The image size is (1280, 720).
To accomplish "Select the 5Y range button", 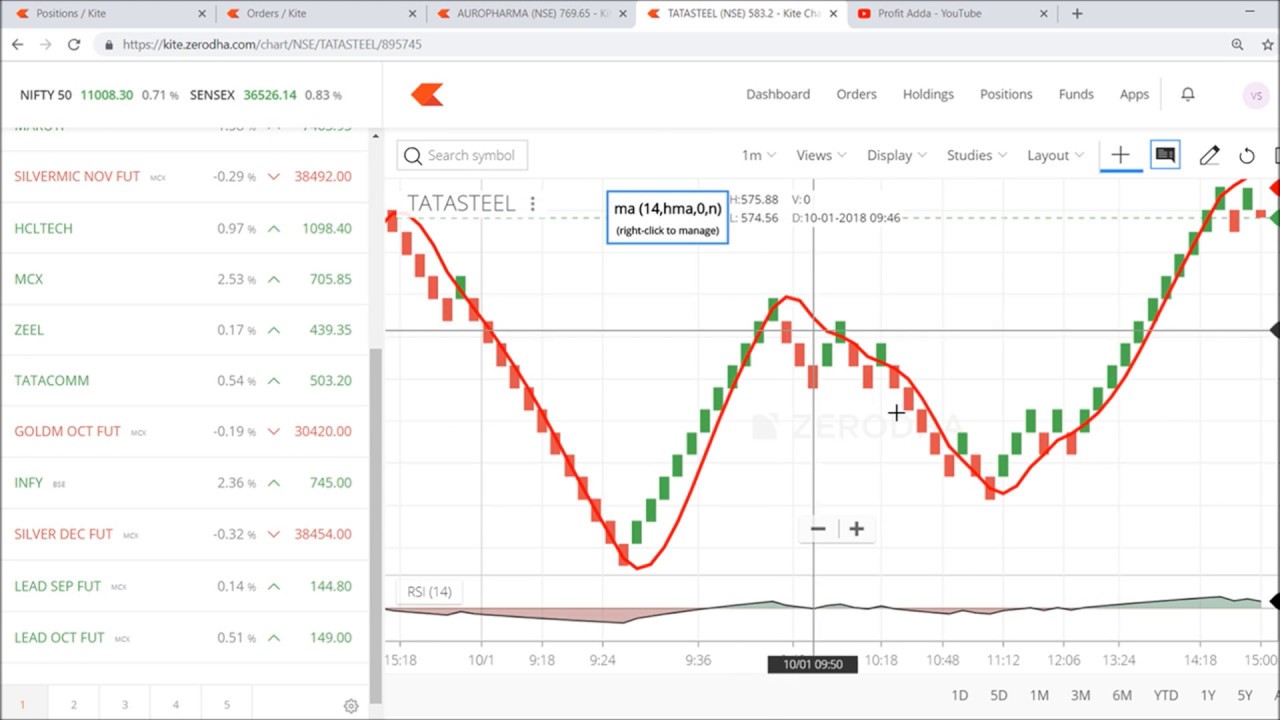I will tap(1245, 695).
